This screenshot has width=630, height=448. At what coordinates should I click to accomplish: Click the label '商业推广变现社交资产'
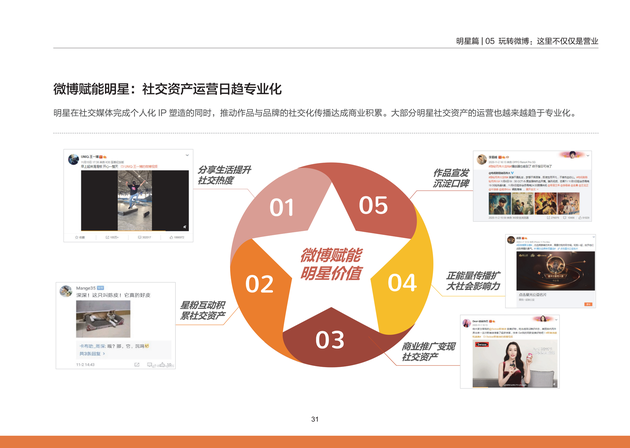tap(428, 352)
